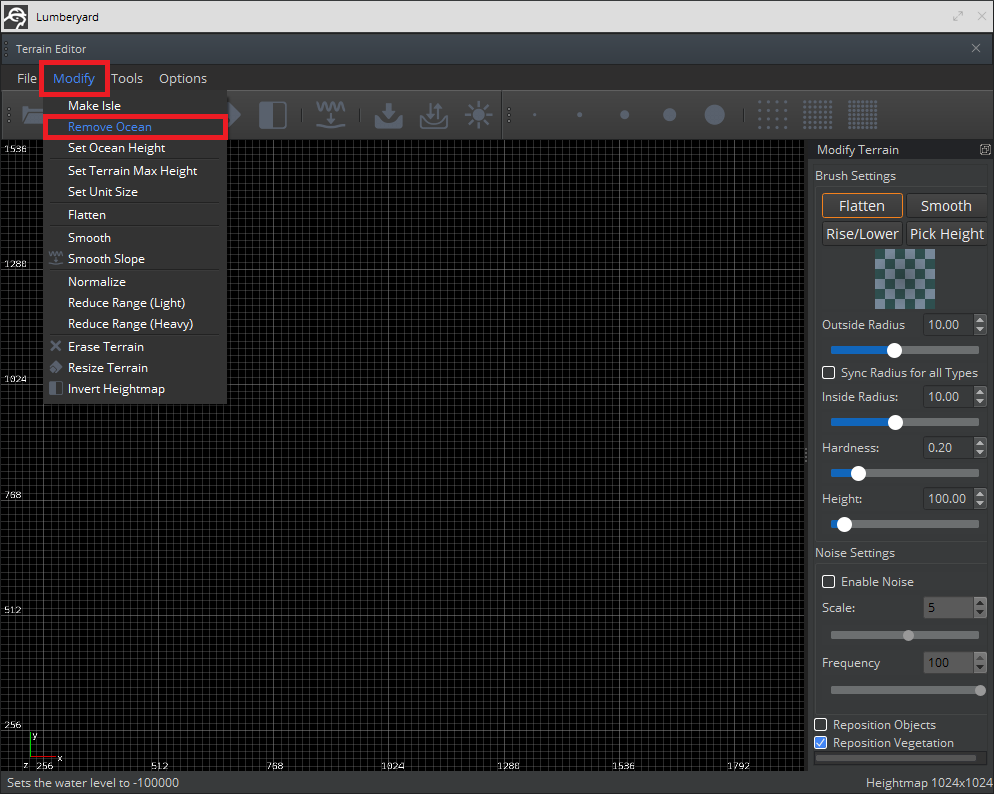
Task: Click the Invert Heightmap toolbar icon
Action: (x=273, y=115)
